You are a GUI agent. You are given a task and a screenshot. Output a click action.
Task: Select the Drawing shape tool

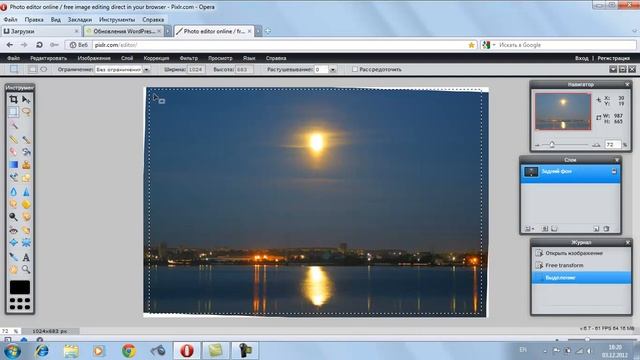coord(26,178)
